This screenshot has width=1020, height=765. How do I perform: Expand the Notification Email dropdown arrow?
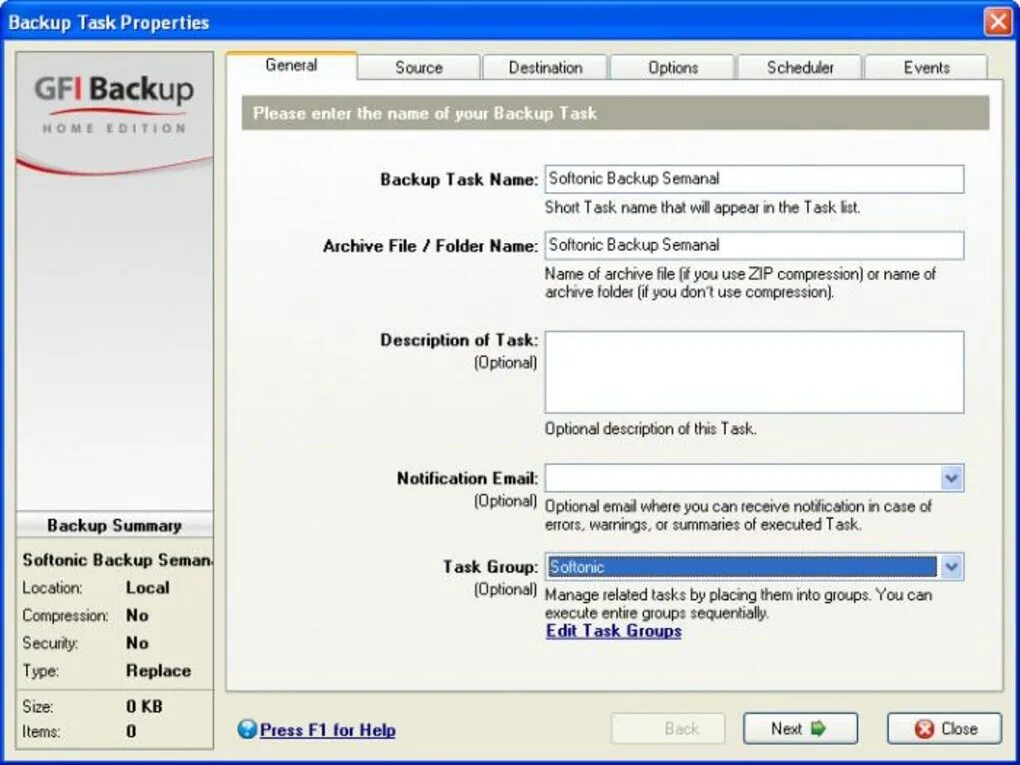(x=951, y=478)
